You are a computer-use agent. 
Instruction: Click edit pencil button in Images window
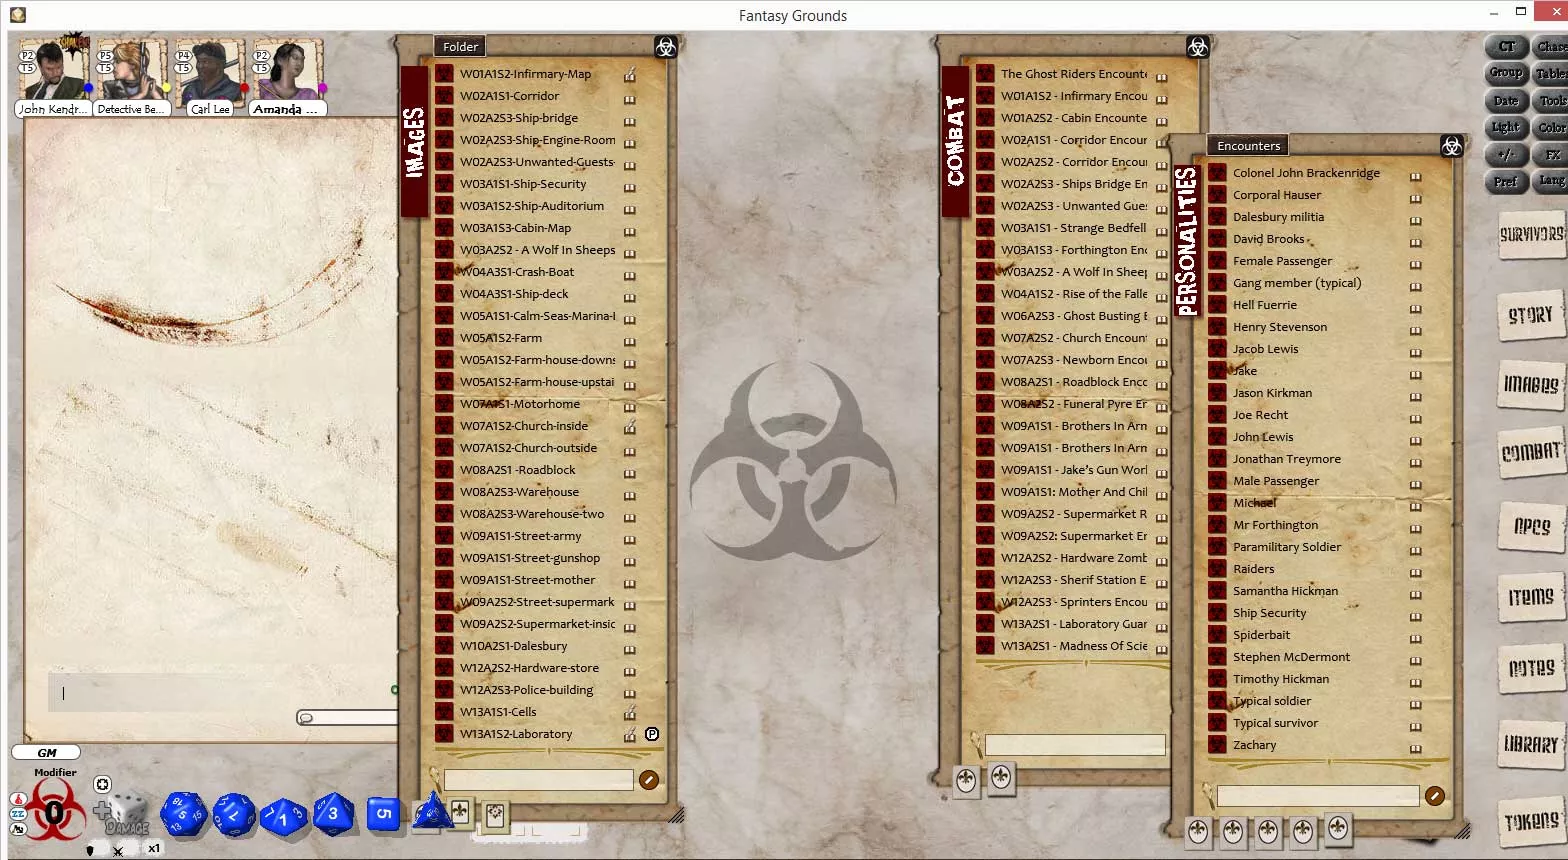point(649,780)
